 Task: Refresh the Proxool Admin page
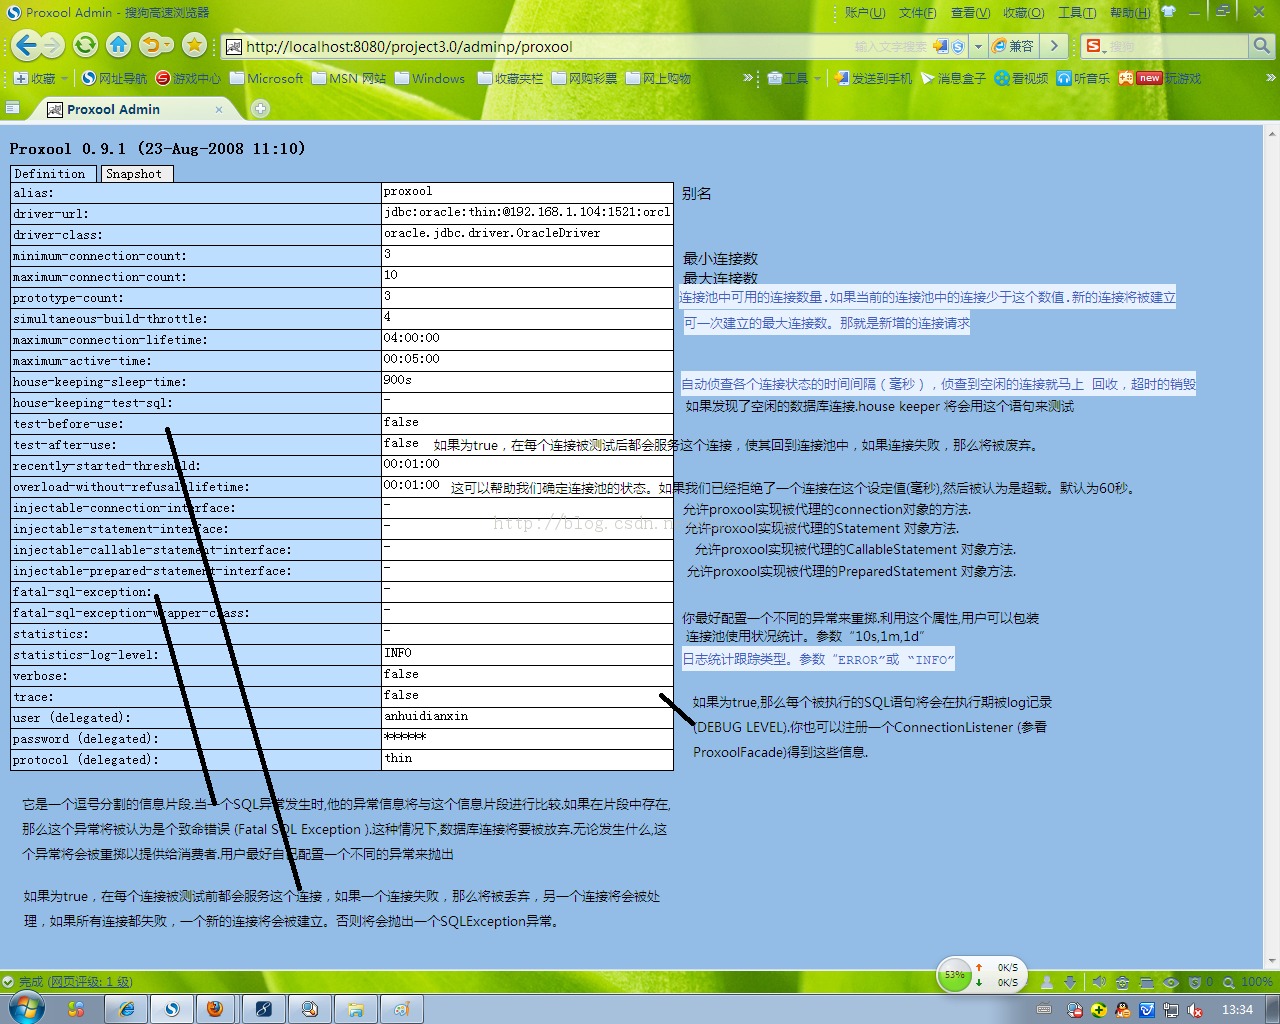coord(86,45)
